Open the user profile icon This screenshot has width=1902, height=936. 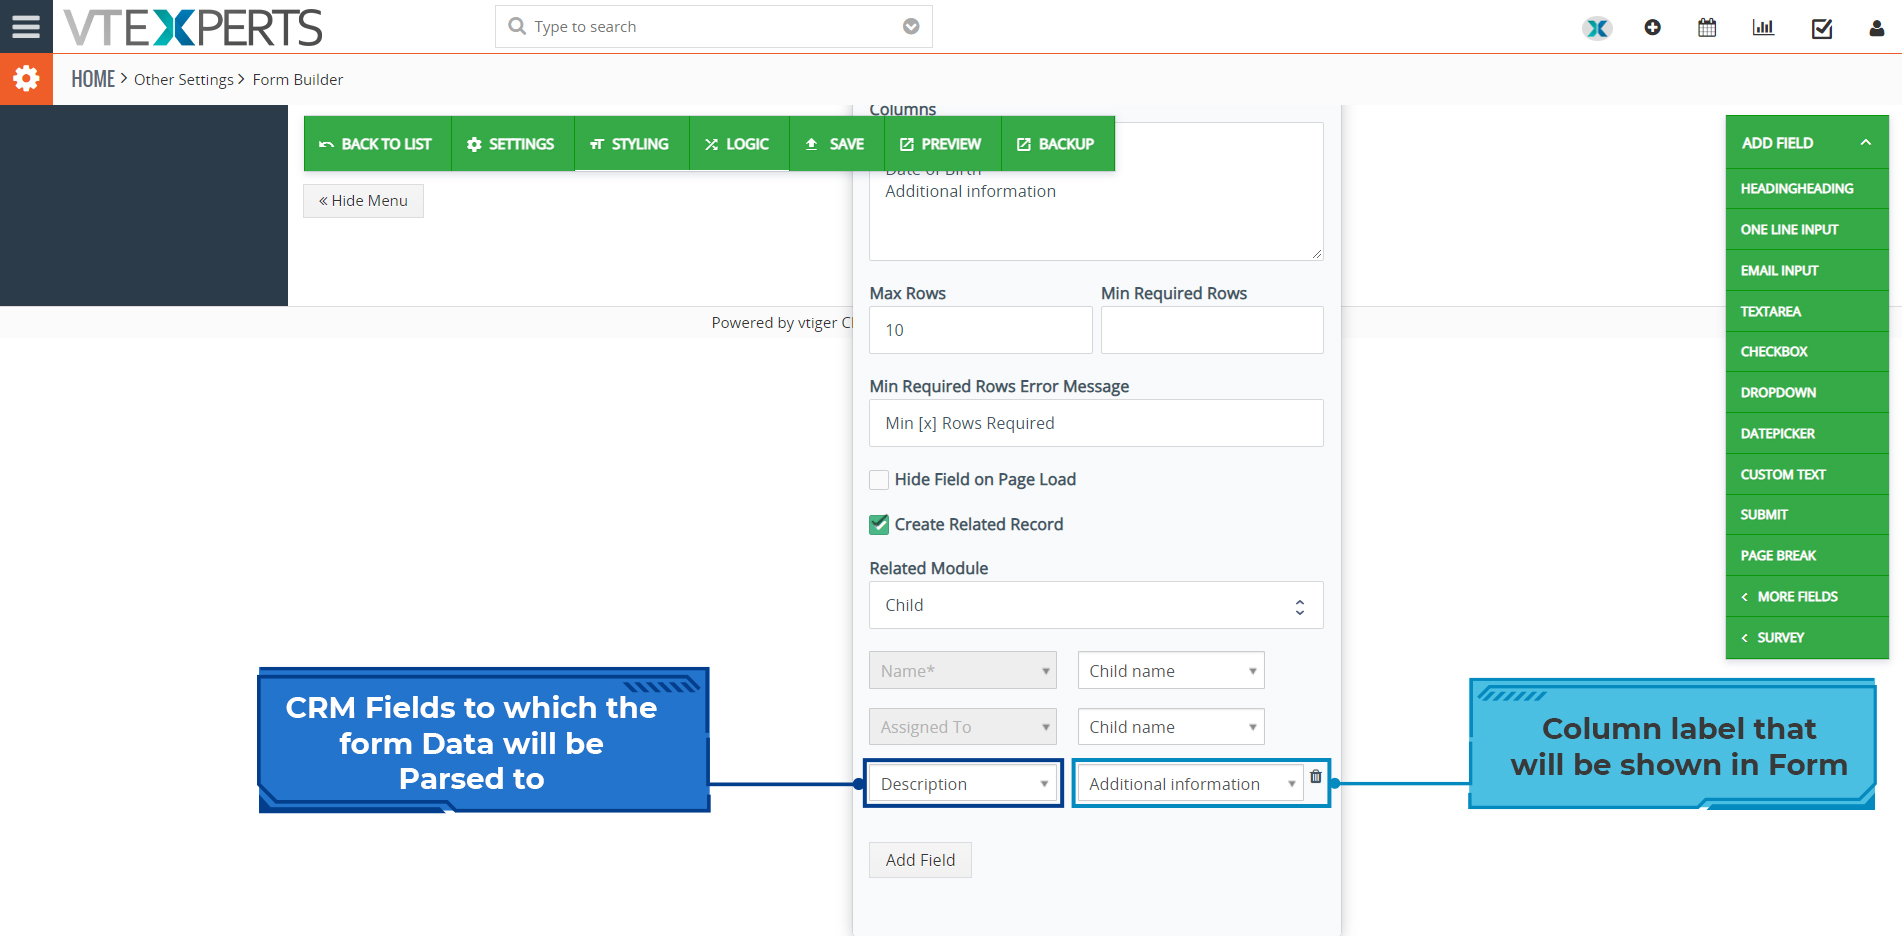point(1876,28)
